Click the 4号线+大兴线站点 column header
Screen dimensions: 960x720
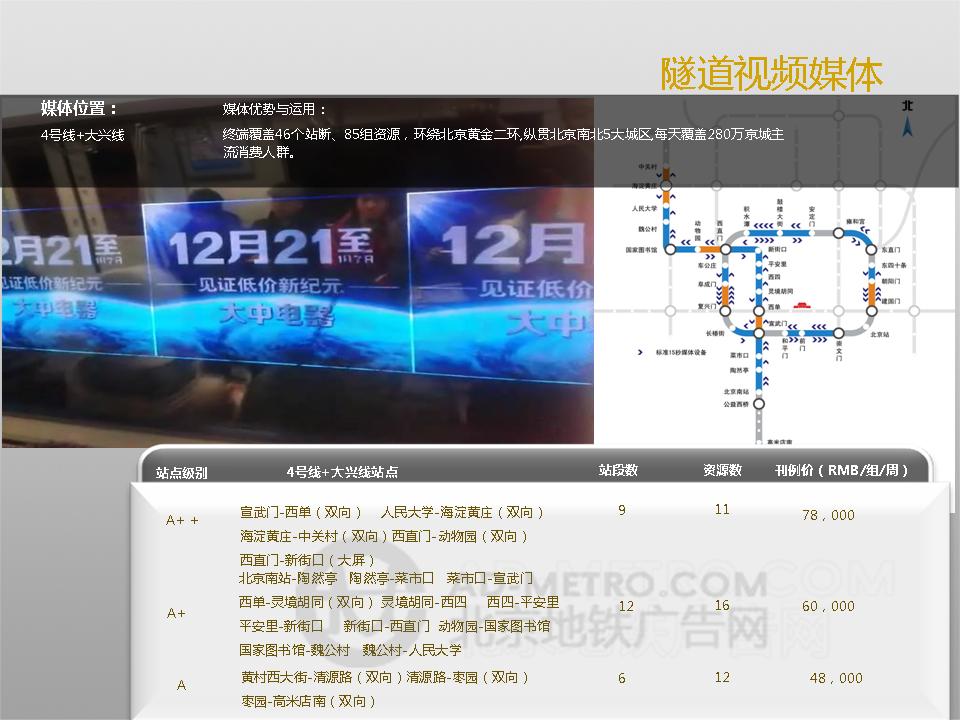pyautogui.click(x=342, y=472)
